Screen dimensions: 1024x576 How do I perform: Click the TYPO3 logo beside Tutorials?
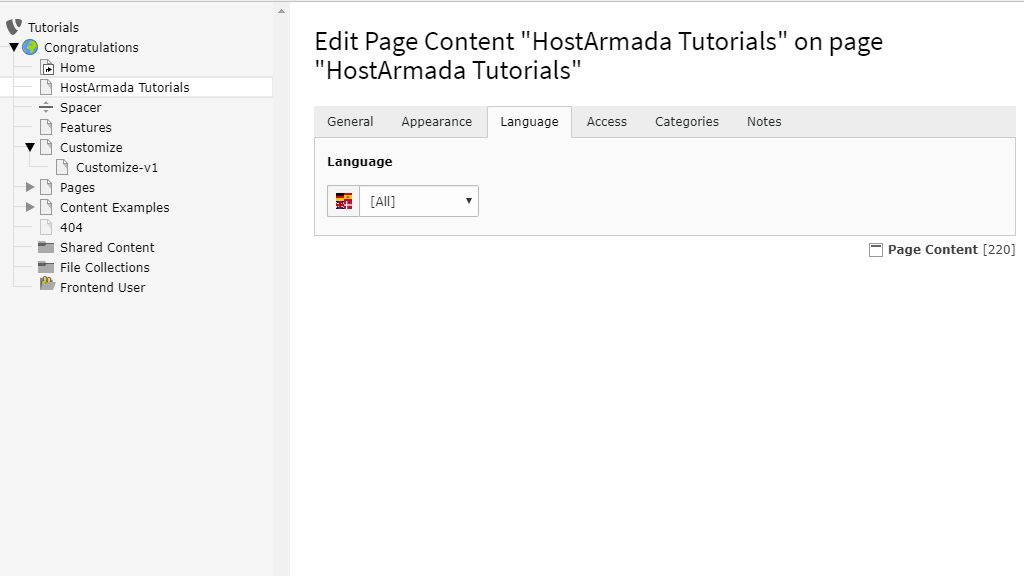coord(14,27)
